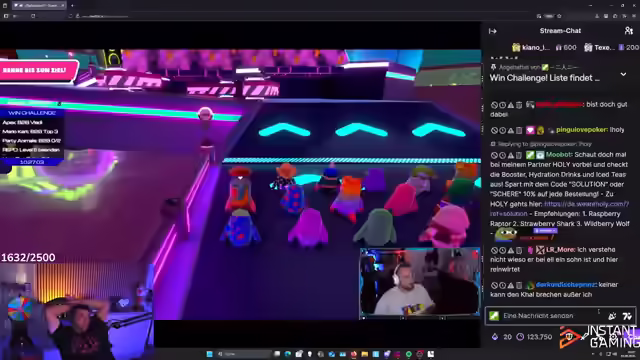
Task: Open the 7TV emote menu icon
Action: tap(627, 316)
